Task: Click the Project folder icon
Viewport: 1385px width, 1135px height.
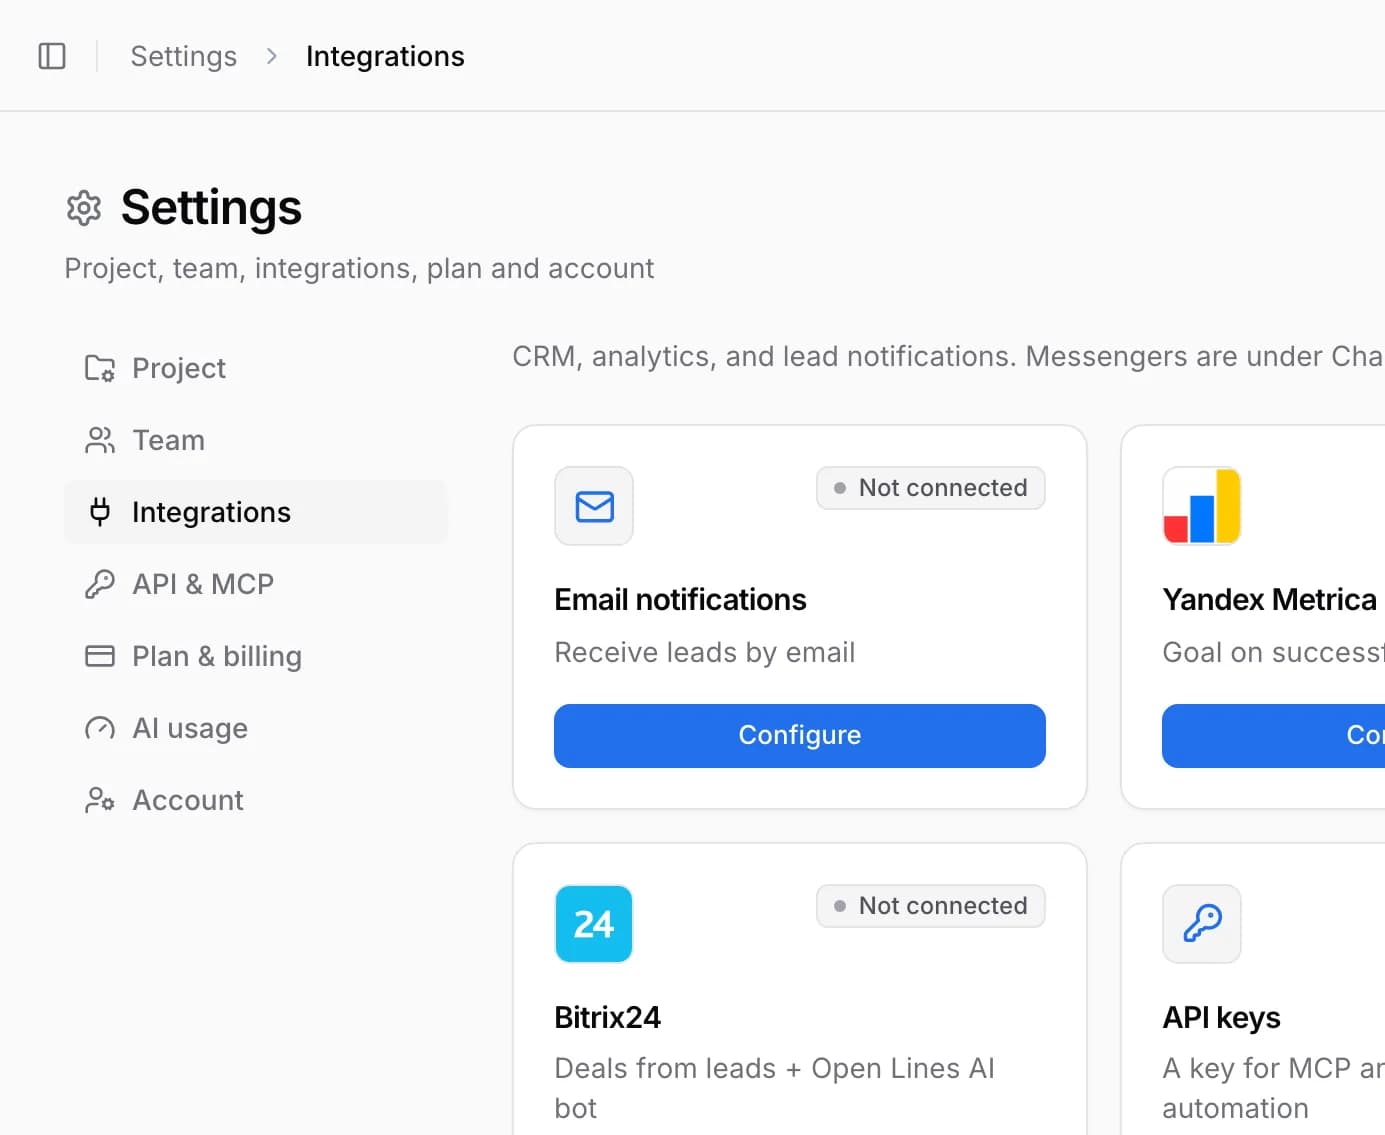Action: pos(99,368)
